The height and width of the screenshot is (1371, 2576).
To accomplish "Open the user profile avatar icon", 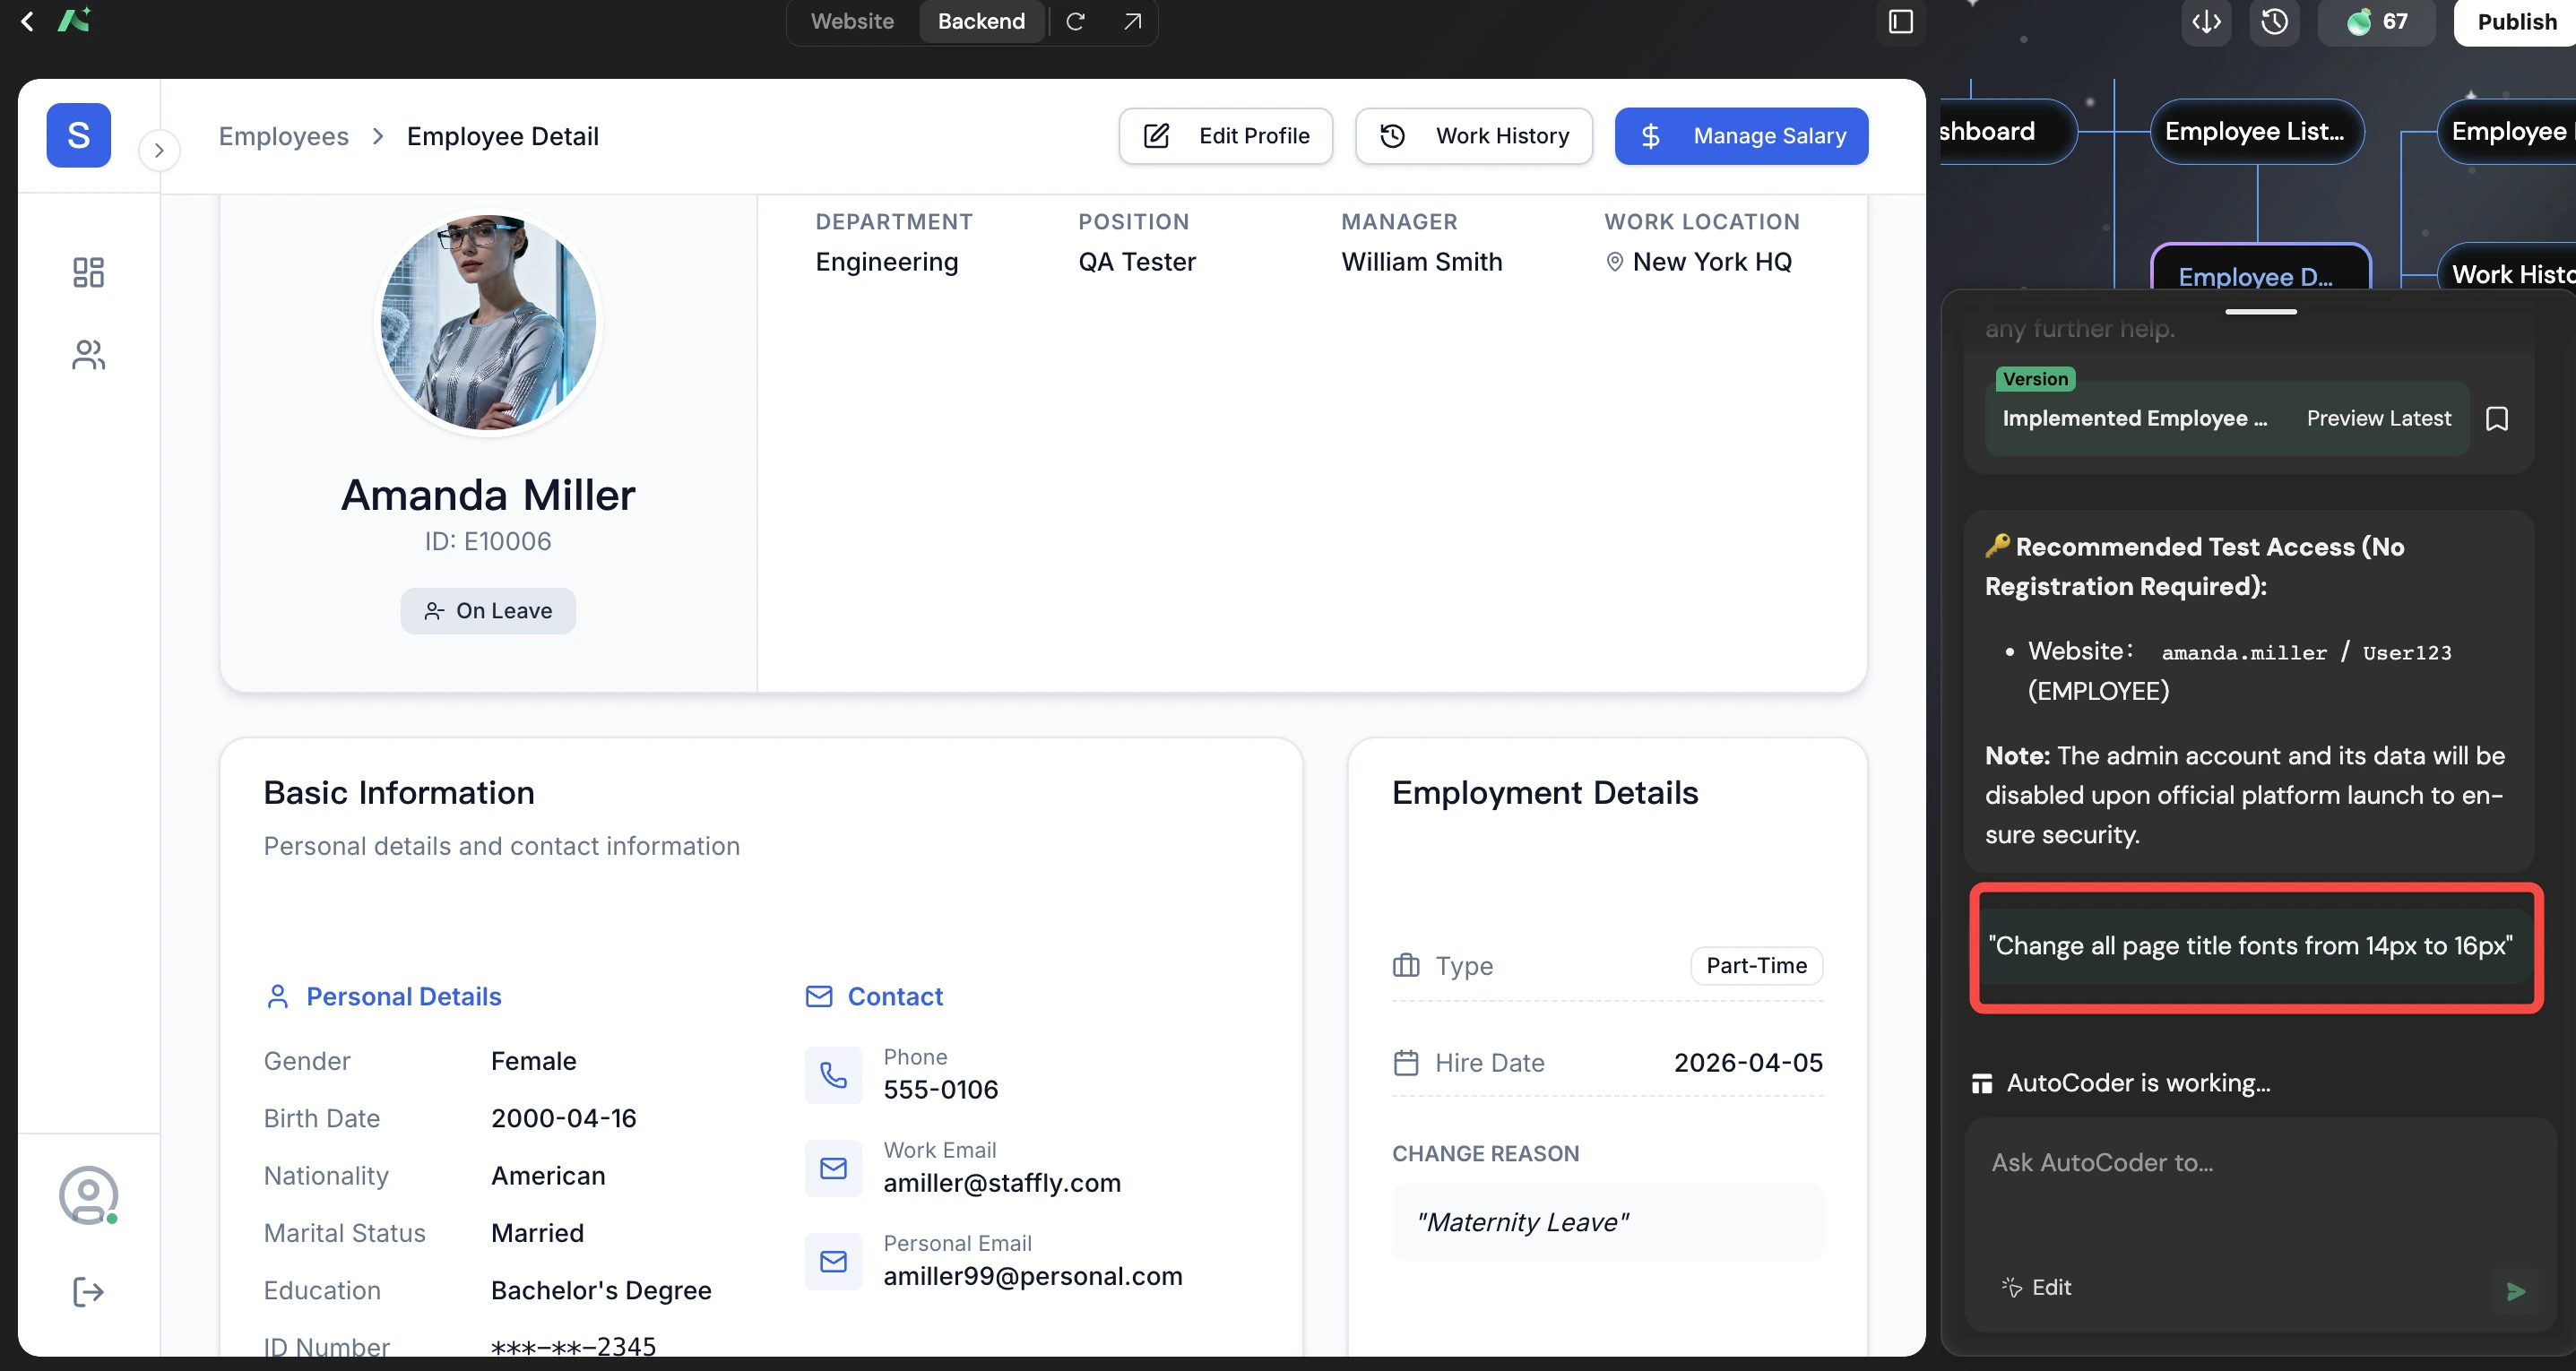I will point(88,1195).
